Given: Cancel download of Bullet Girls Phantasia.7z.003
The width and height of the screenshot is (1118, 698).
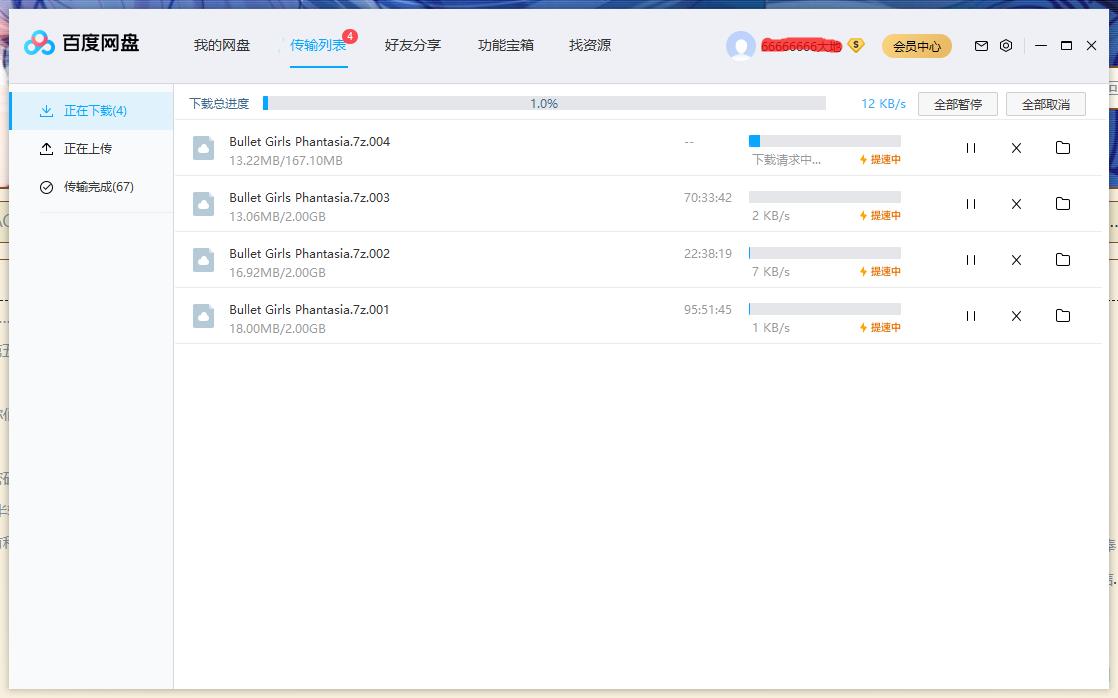Looking at the screenshot, I should click(1016, 204).
